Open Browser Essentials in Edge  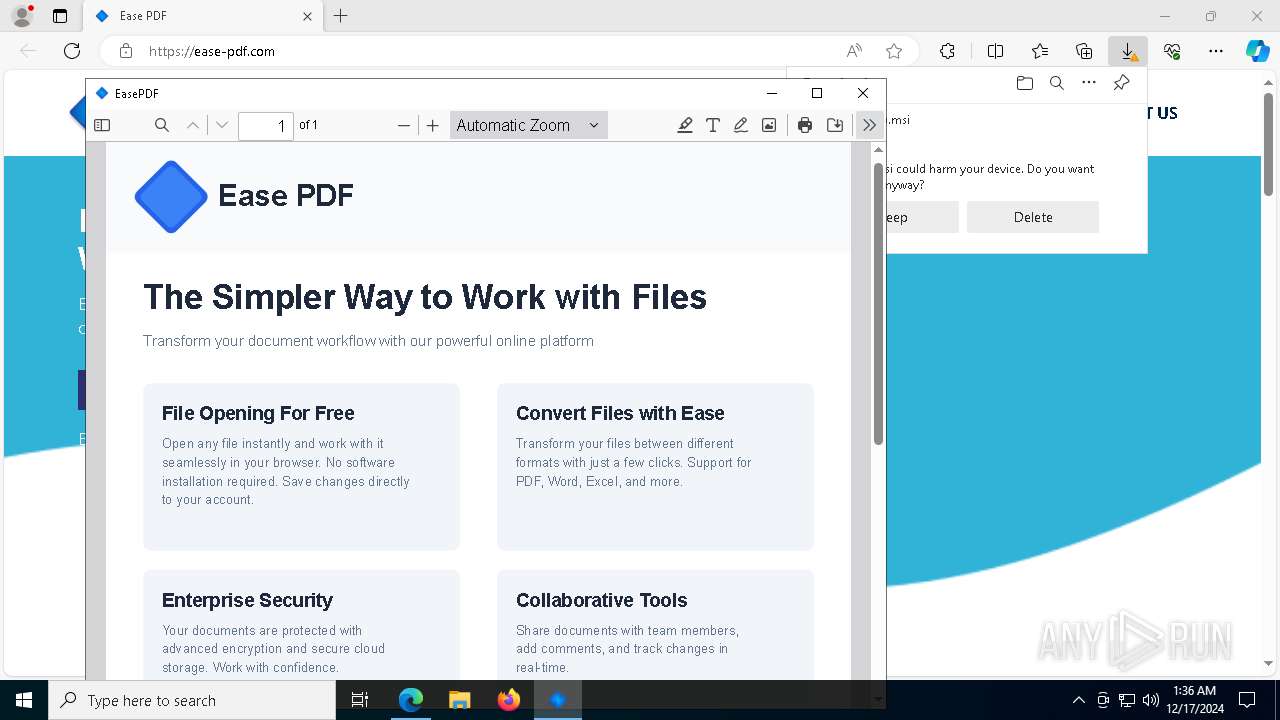[x=1172, y=51]
